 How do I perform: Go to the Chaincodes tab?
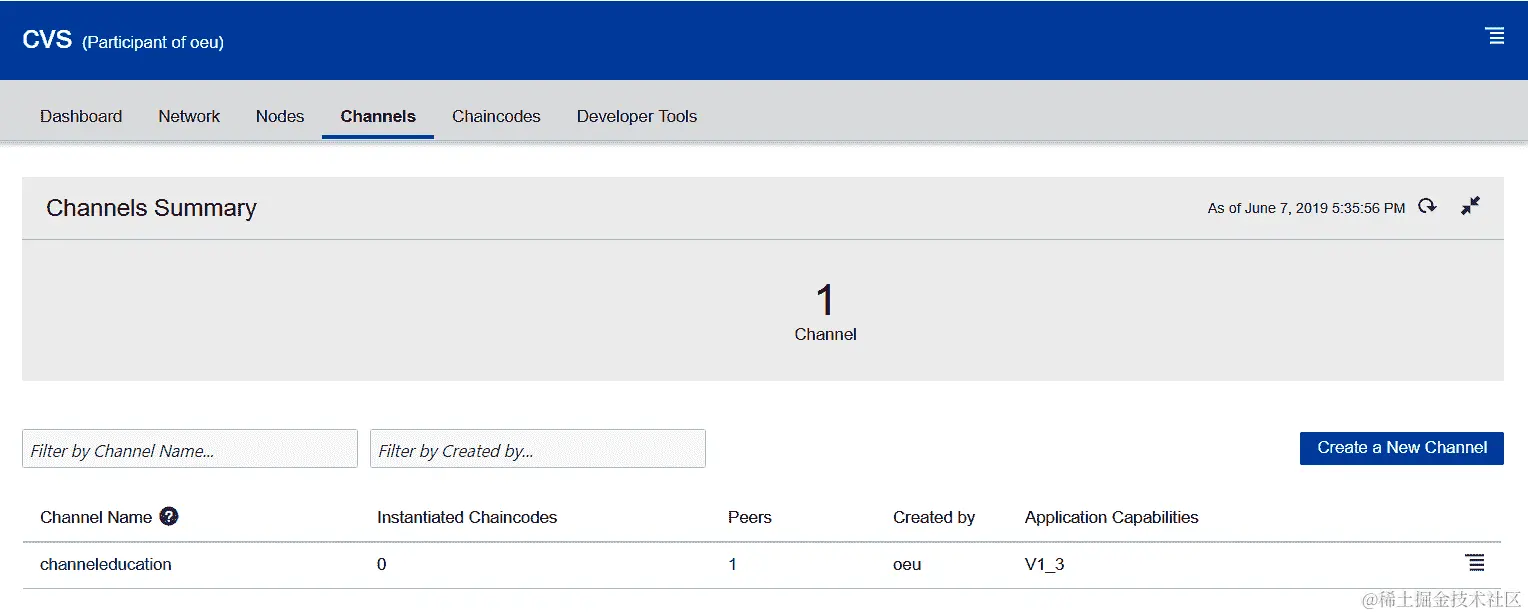tap(496, 116)
